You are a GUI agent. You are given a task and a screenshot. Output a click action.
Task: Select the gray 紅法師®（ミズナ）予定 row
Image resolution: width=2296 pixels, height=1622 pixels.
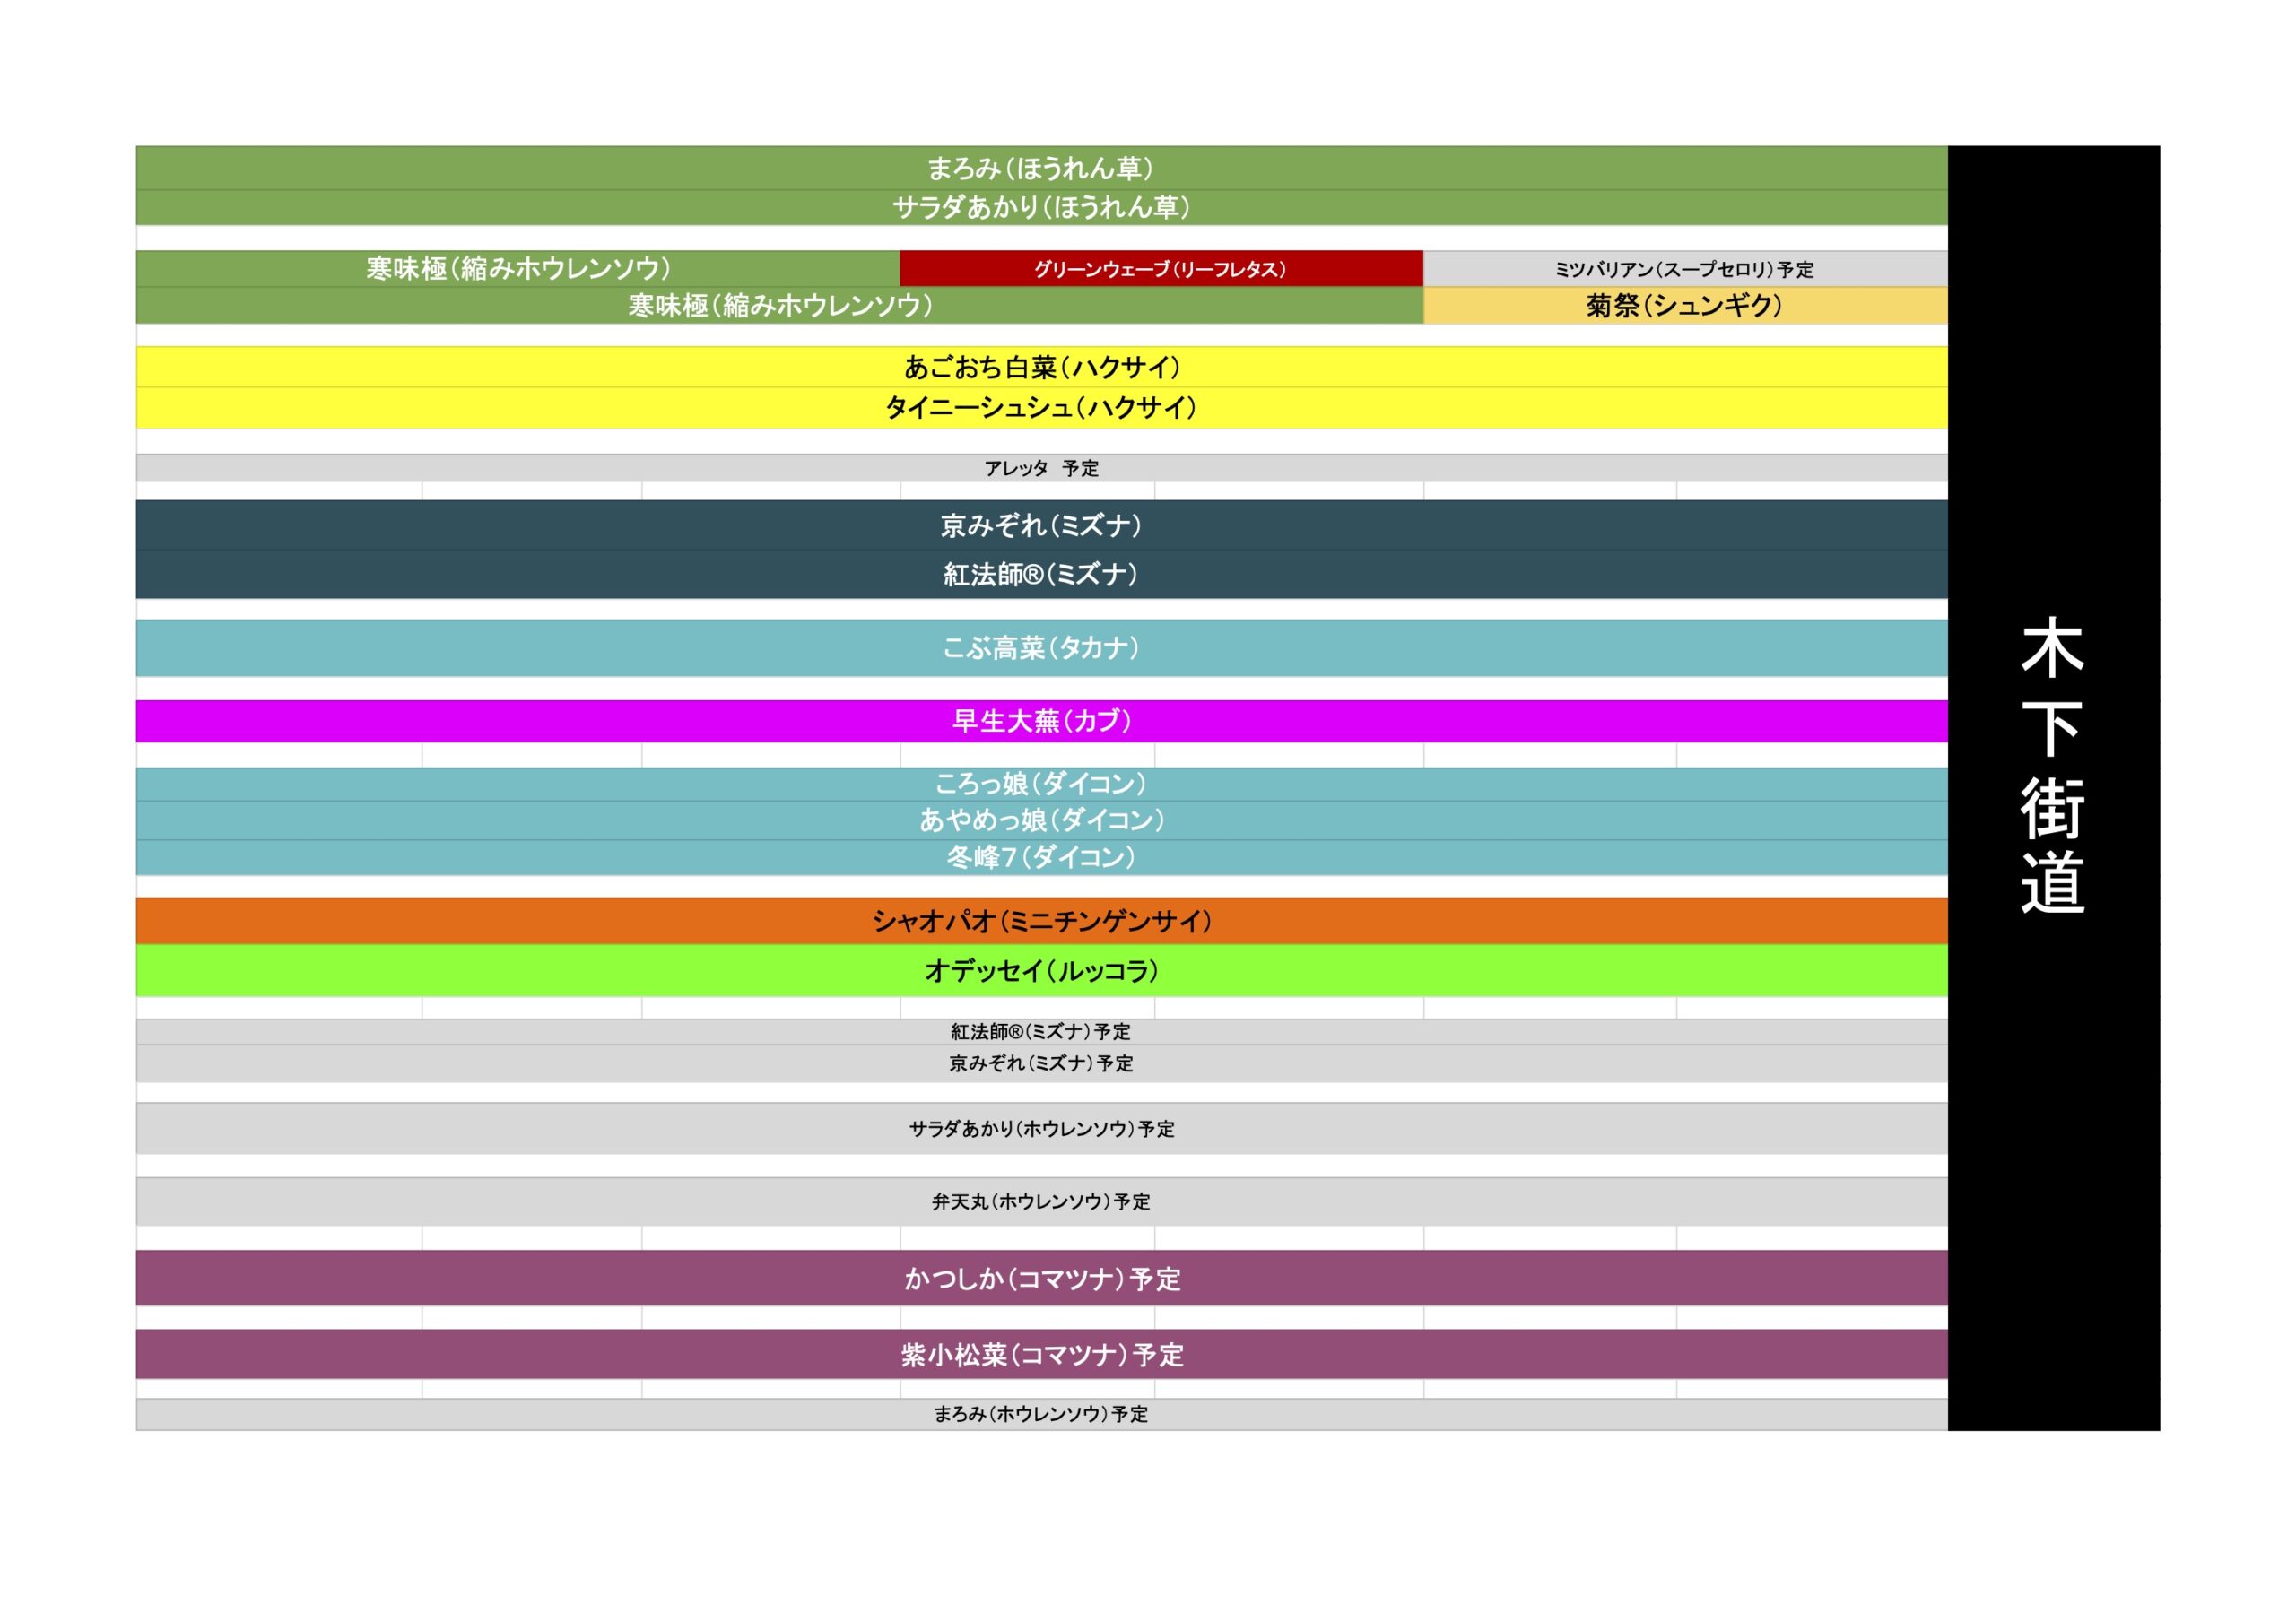pyautogui.click(x=1041, y=1032)
